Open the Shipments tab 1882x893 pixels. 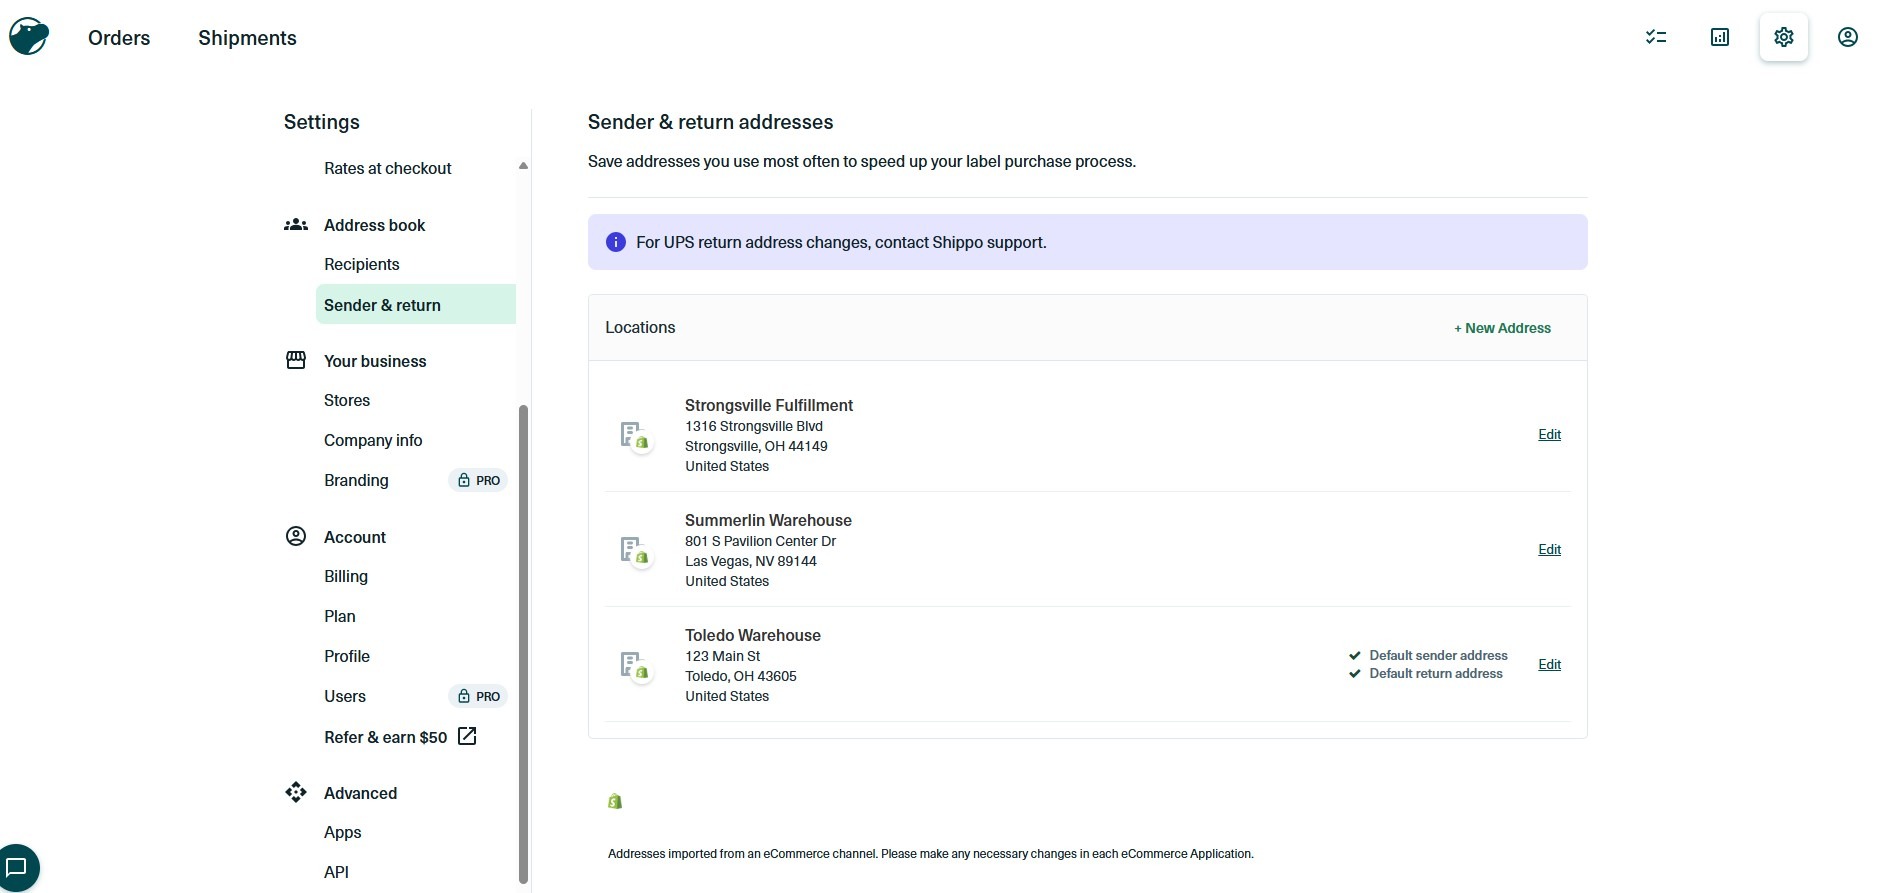247,38
